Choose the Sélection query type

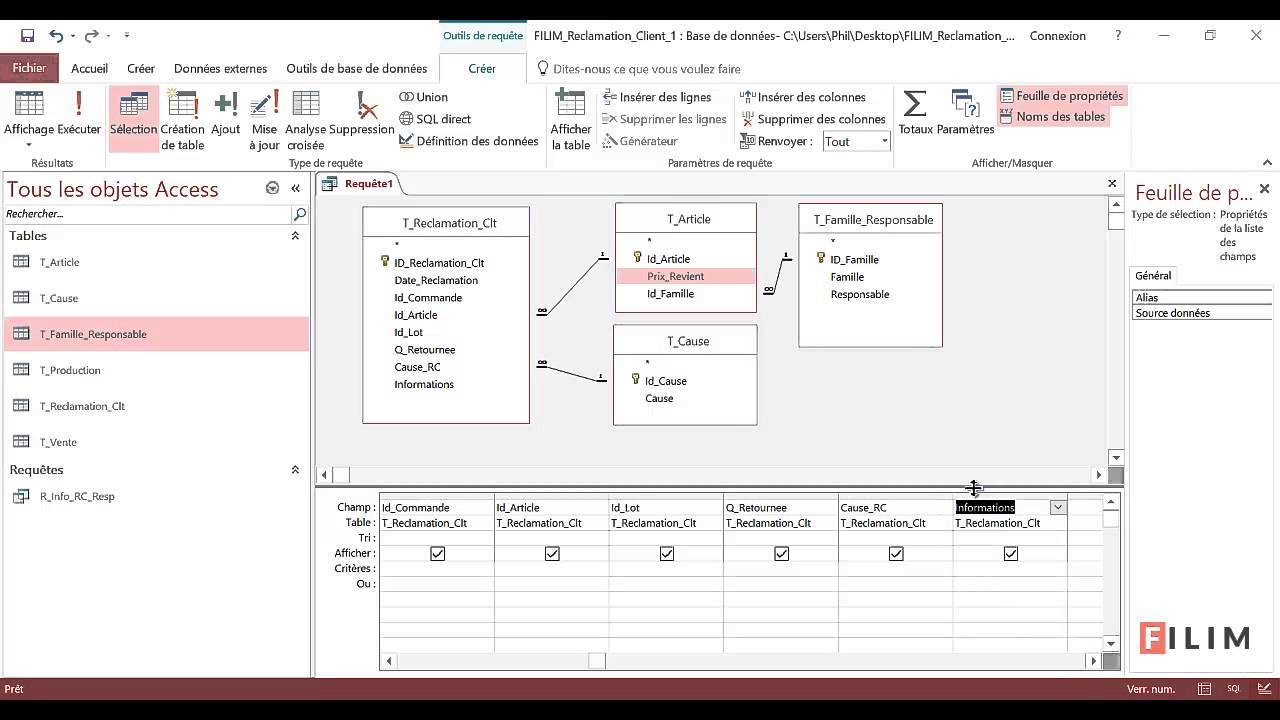(x=134, y=119)
